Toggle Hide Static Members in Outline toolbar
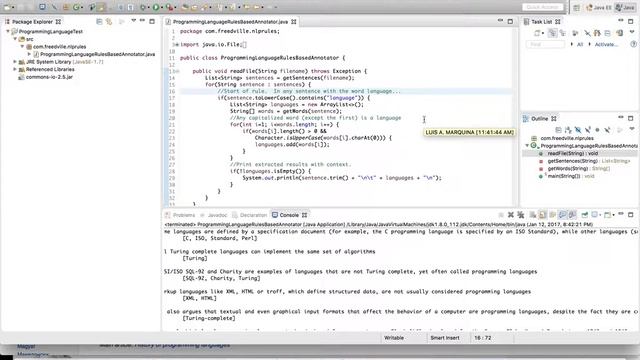 tap(587, 130)
